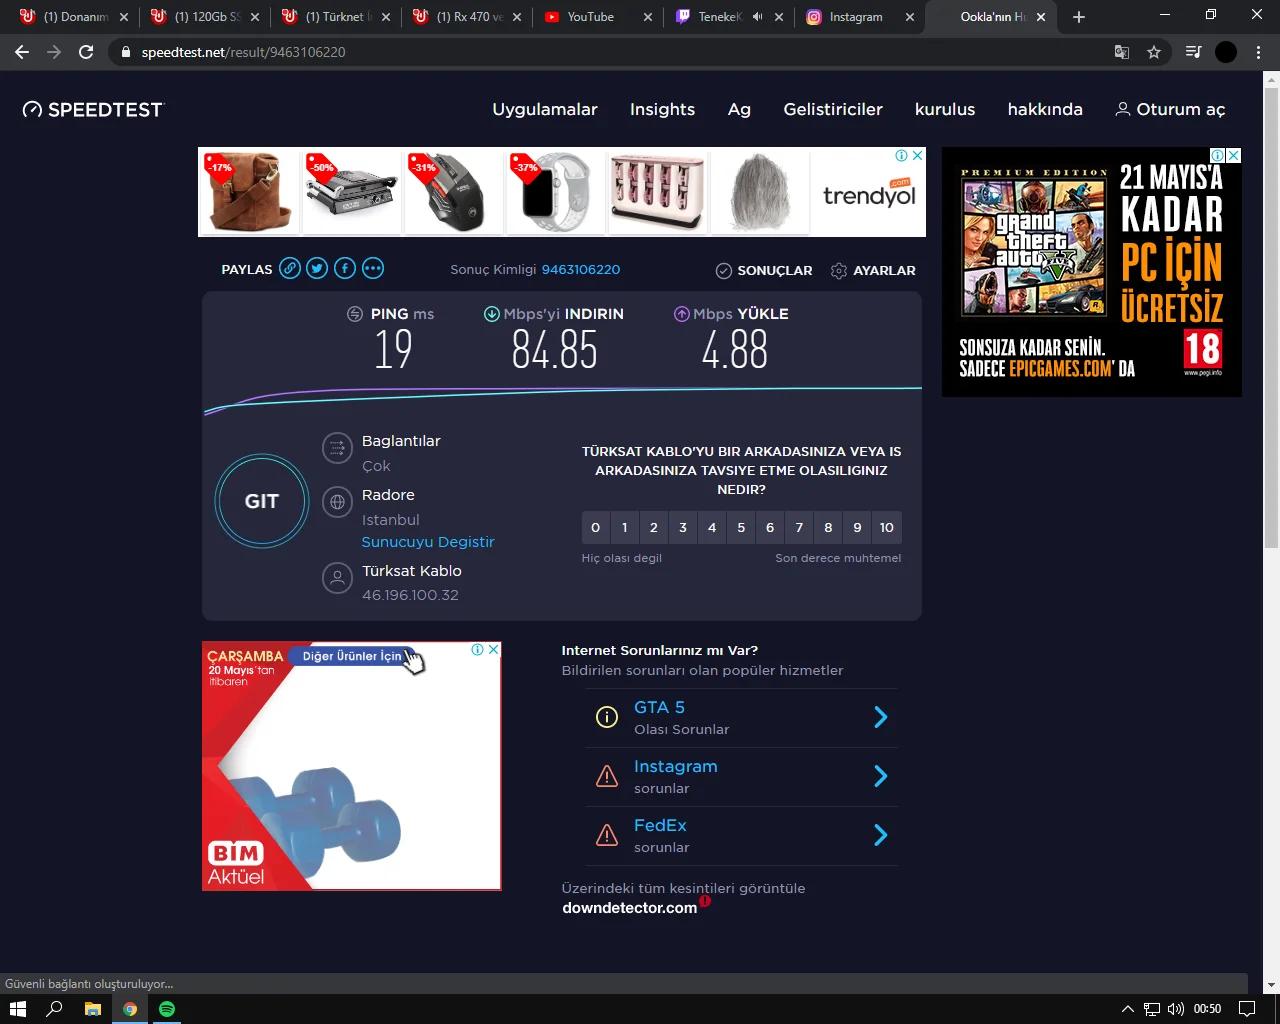The height and width of the screenshot is (1024, 1280).
Task: Close the trendyol banner ad
Action: tap(918, 155)
